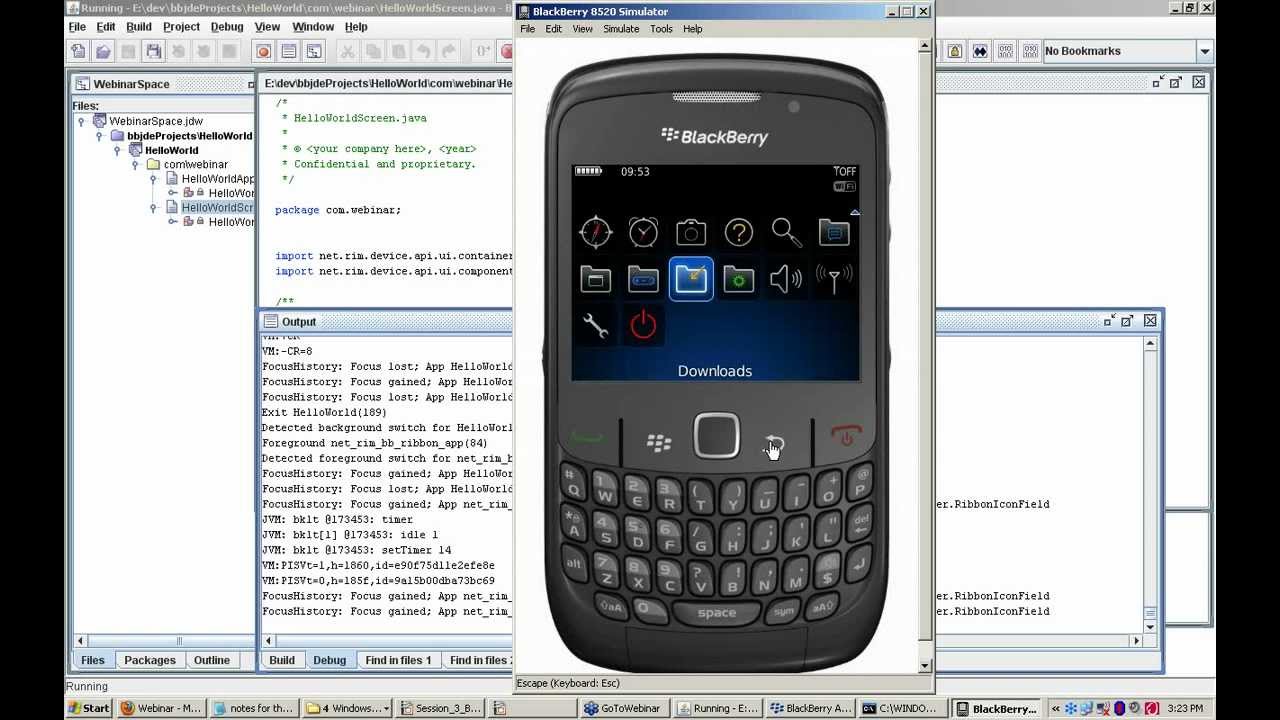1280x720 pixels.
Task: Click the New File toolbar icon in JDE
Action: pos(78,51)
